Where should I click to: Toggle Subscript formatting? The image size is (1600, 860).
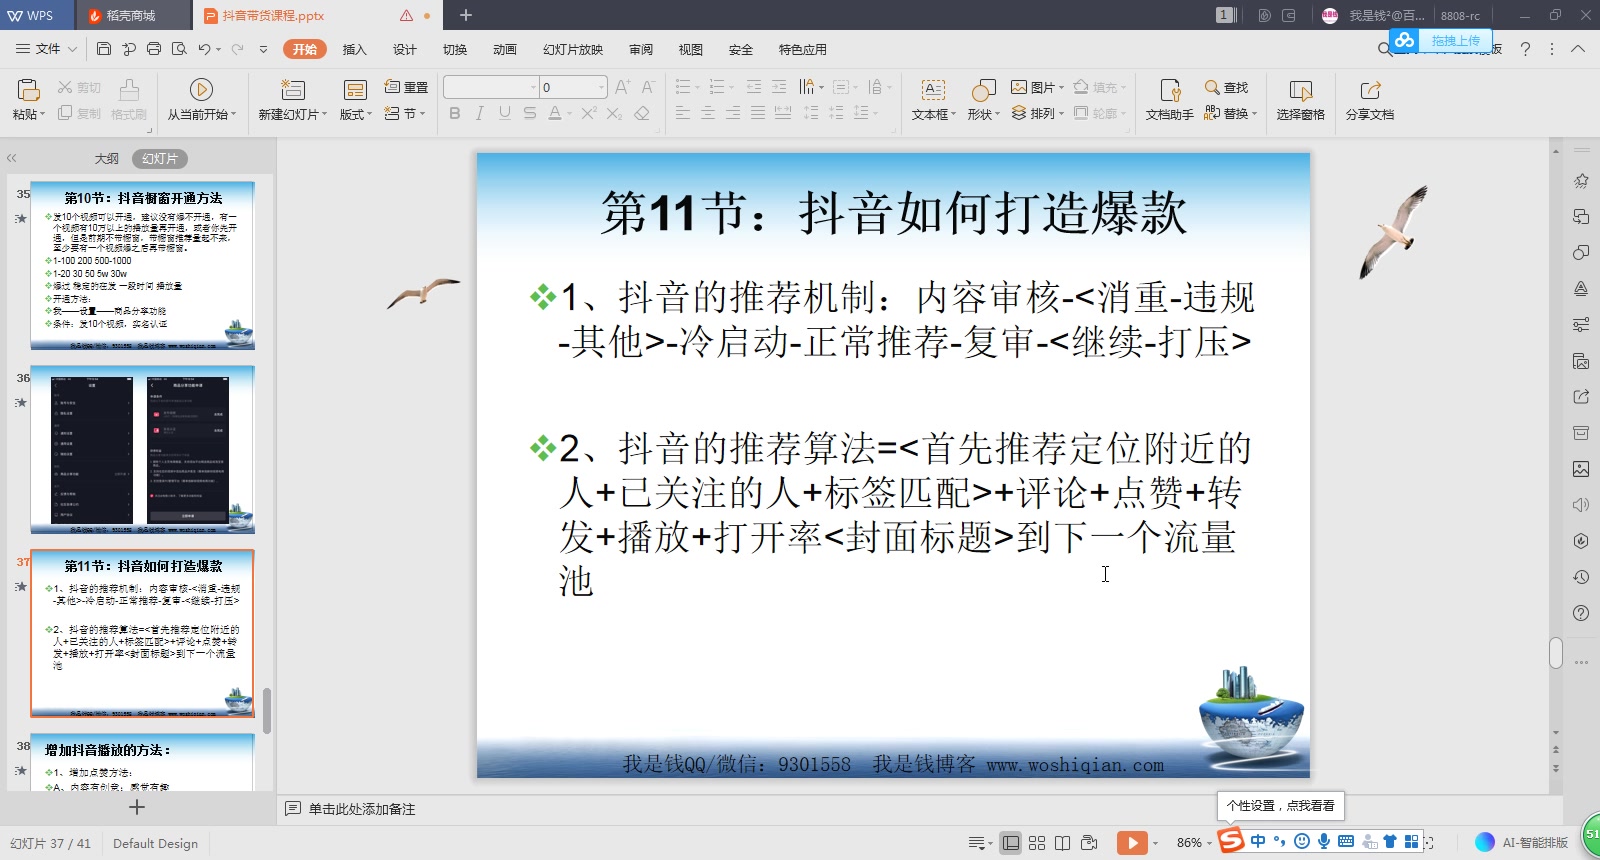[x=614, y=113]
